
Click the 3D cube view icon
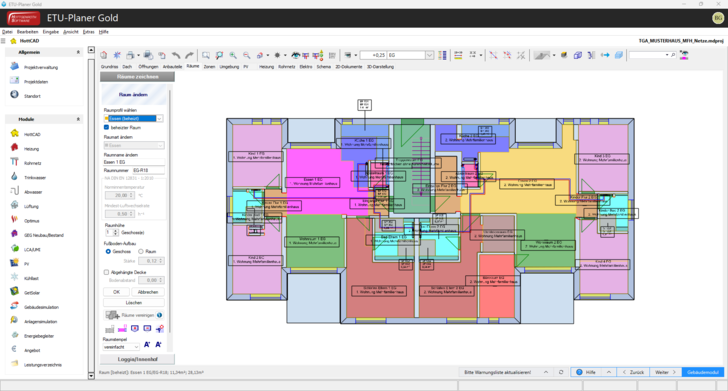(x=578, y=55)
